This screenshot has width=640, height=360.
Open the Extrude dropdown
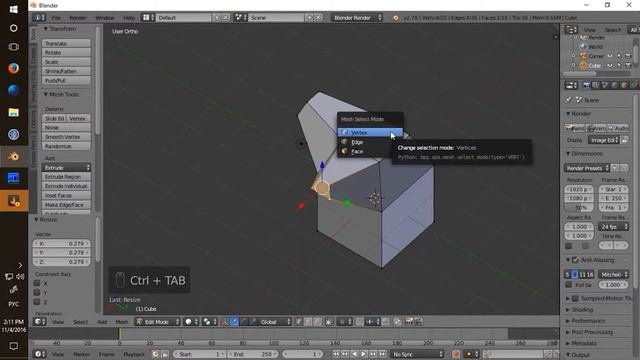(x=66, y=167)
